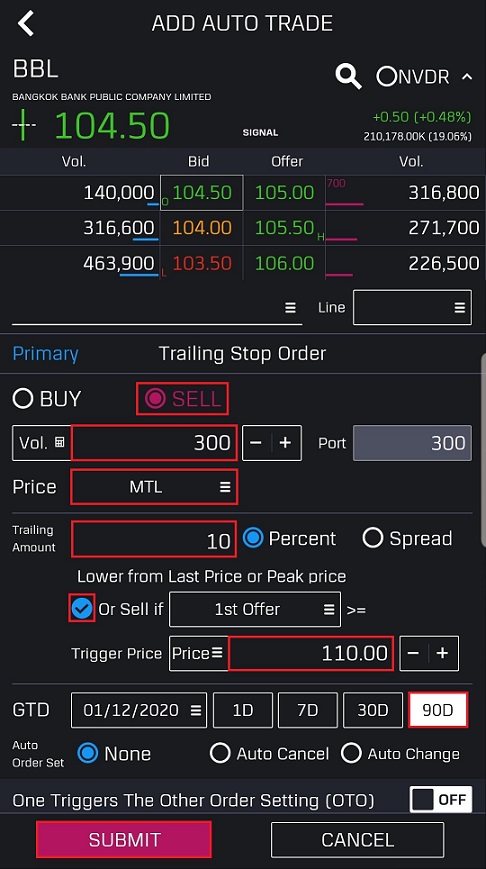Open the stock search magnifier
486x869 pixels.
pyautogui.click(x=349, y=75)
